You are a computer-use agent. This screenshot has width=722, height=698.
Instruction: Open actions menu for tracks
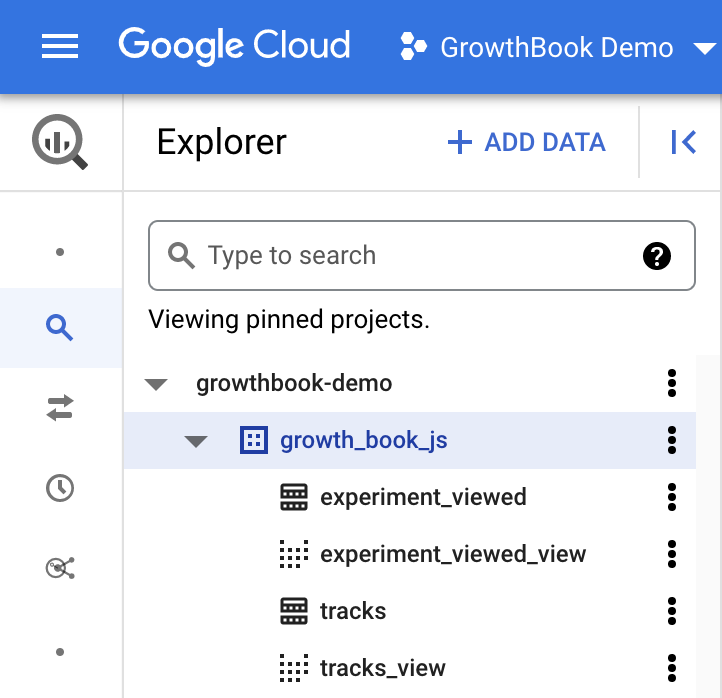[x=672, y=611]
